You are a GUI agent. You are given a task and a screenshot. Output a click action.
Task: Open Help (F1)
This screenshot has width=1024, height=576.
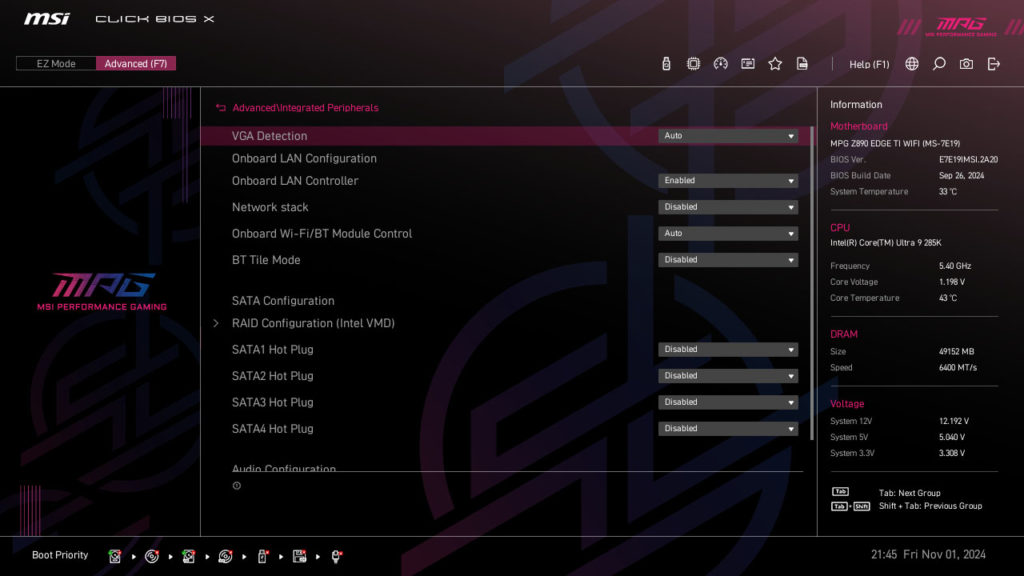[869, 63]
